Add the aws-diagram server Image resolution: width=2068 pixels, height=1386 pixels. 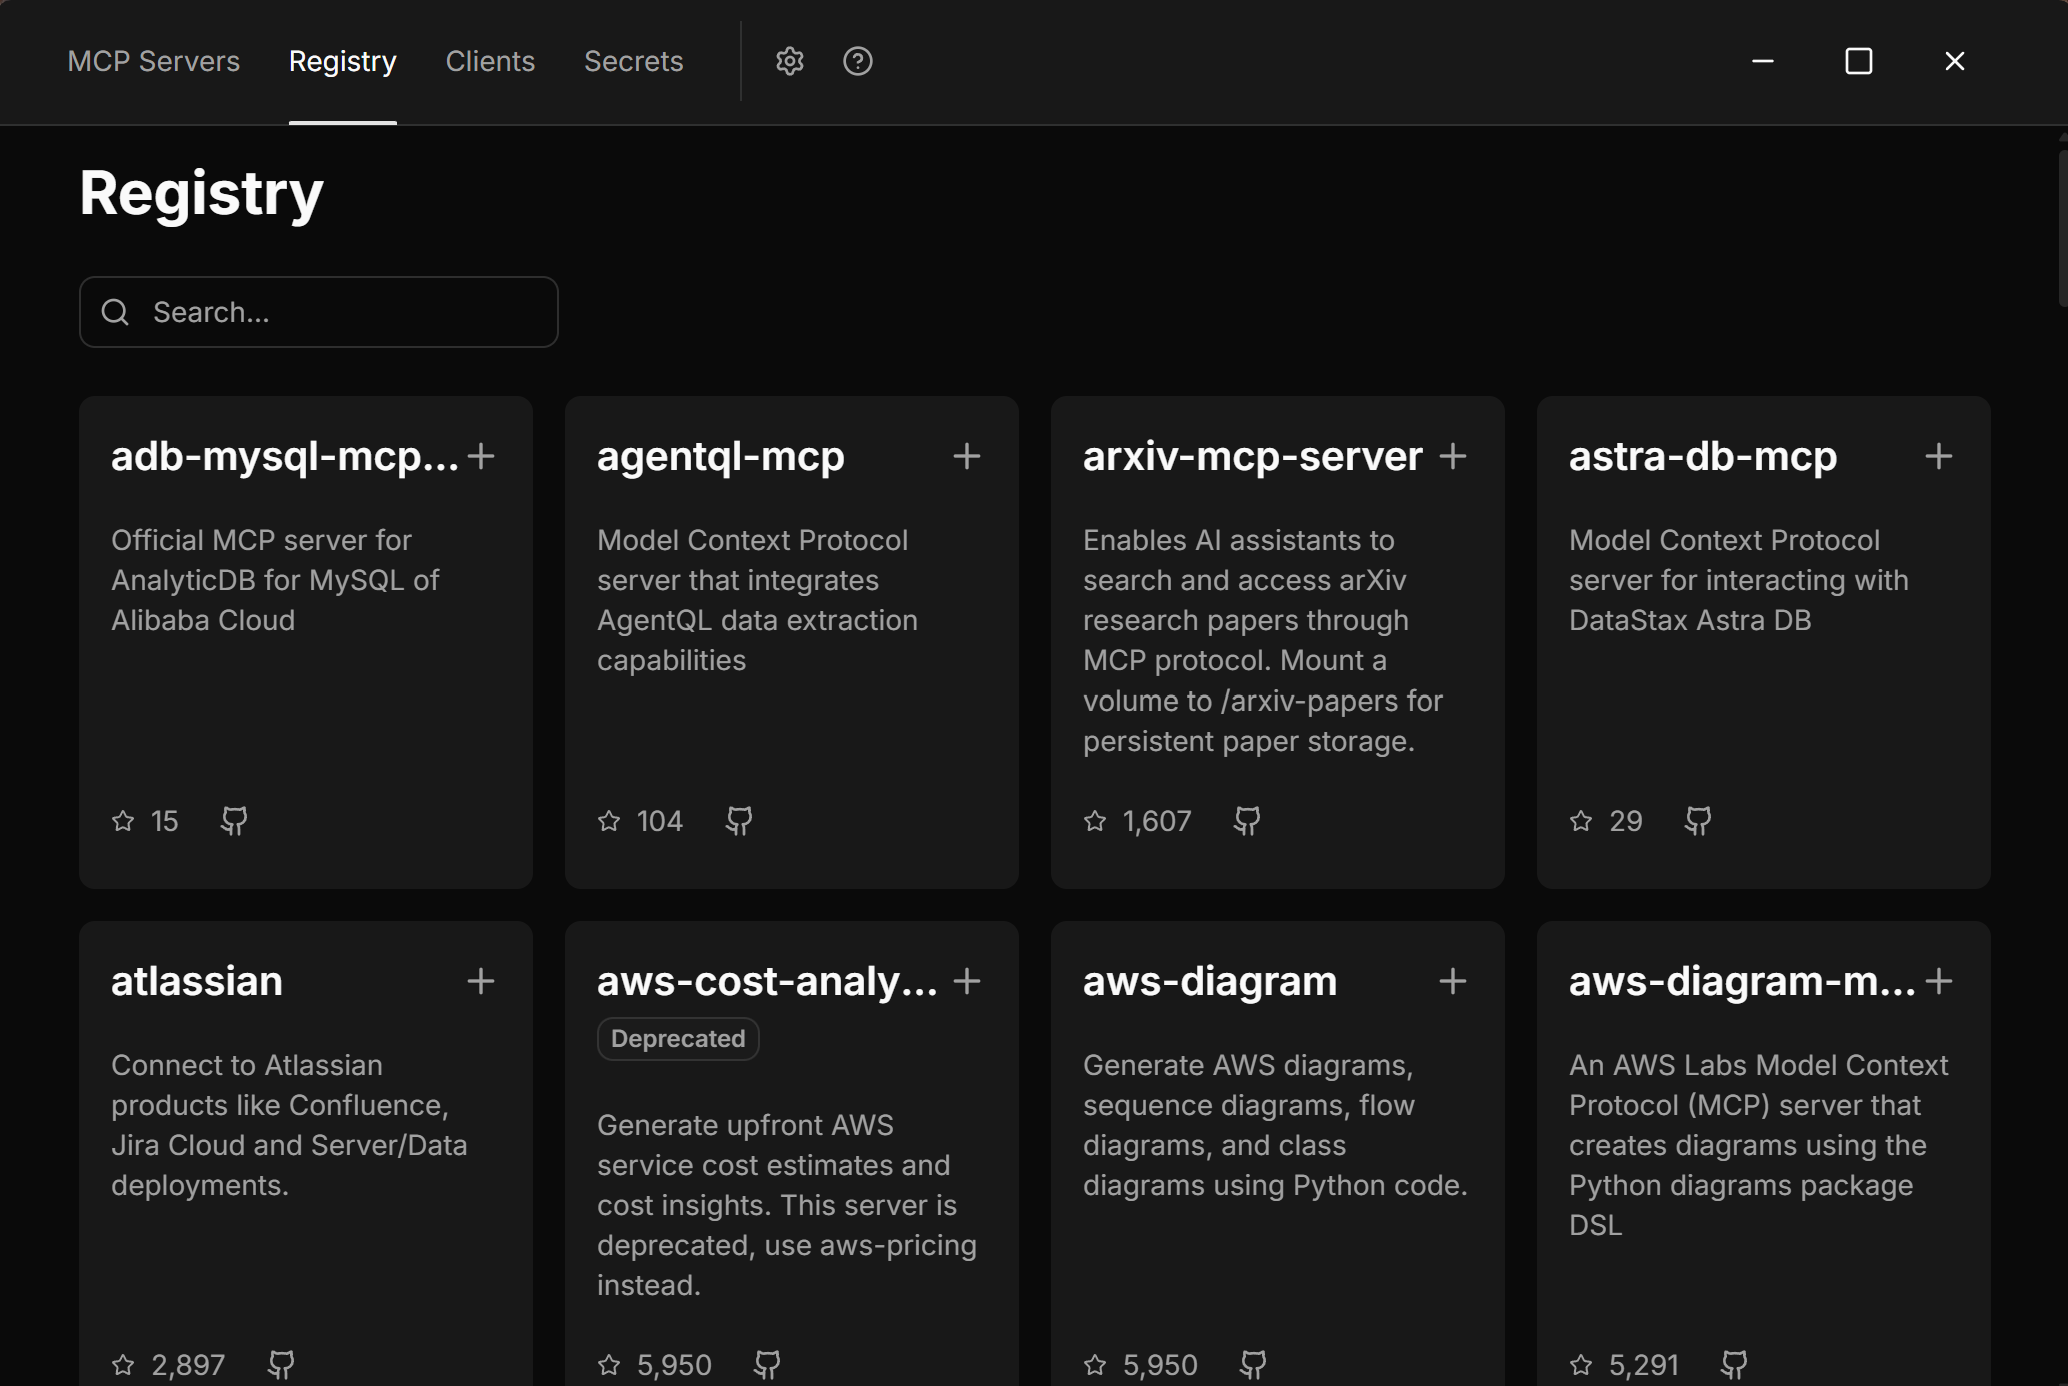(x=1453, y=981)
